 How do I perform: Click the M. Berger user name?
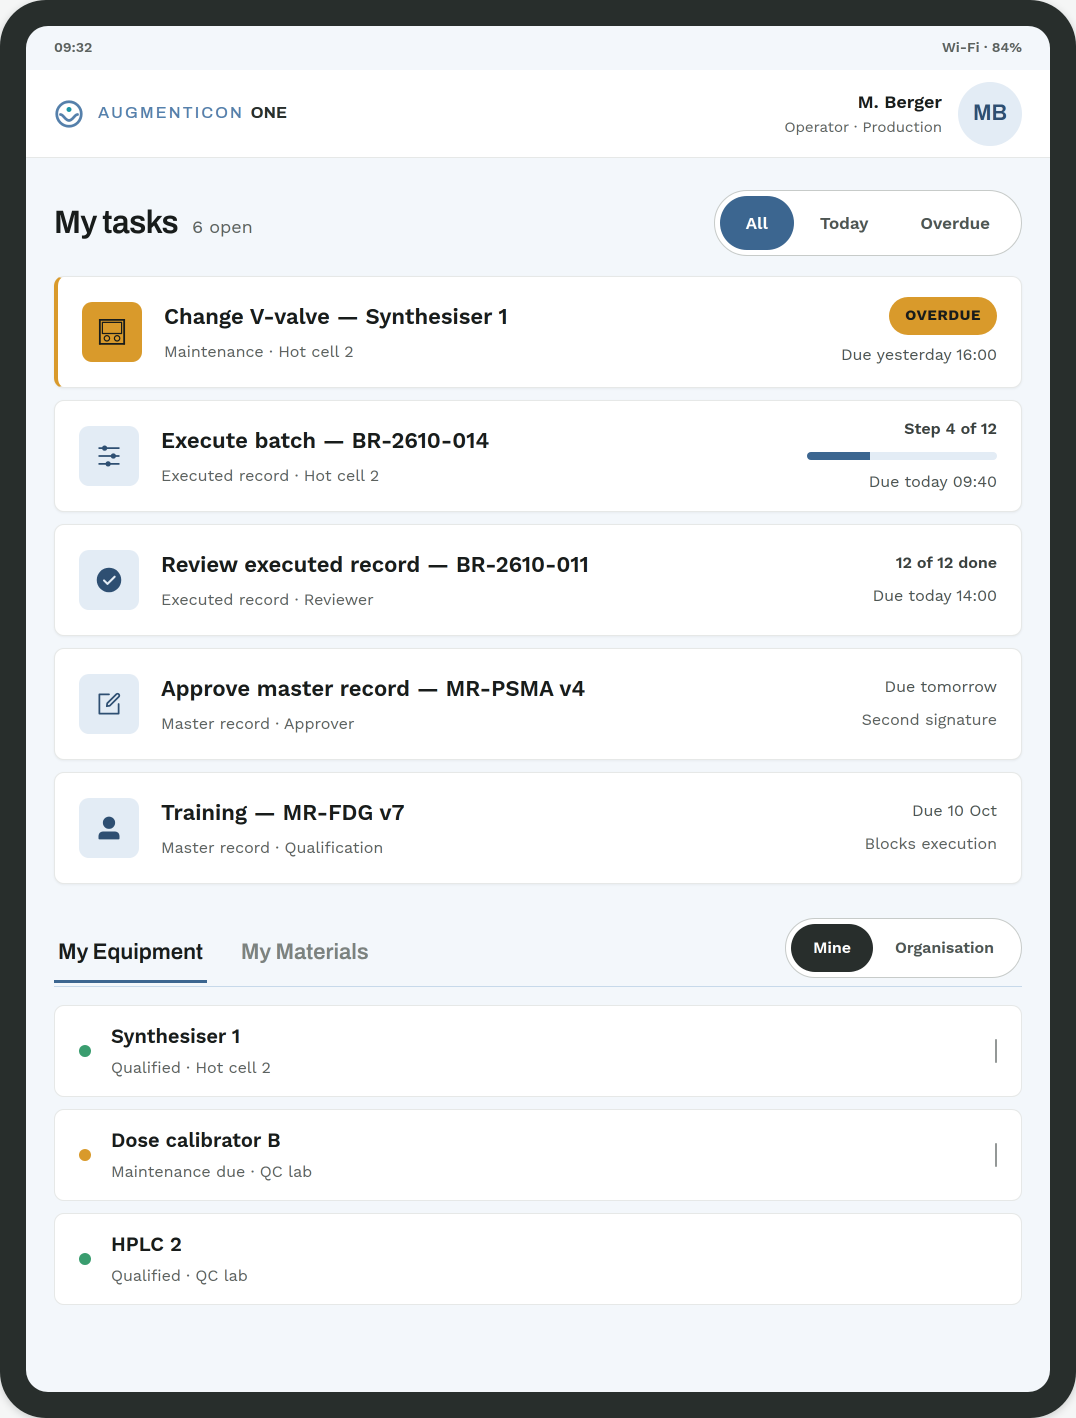900,102
